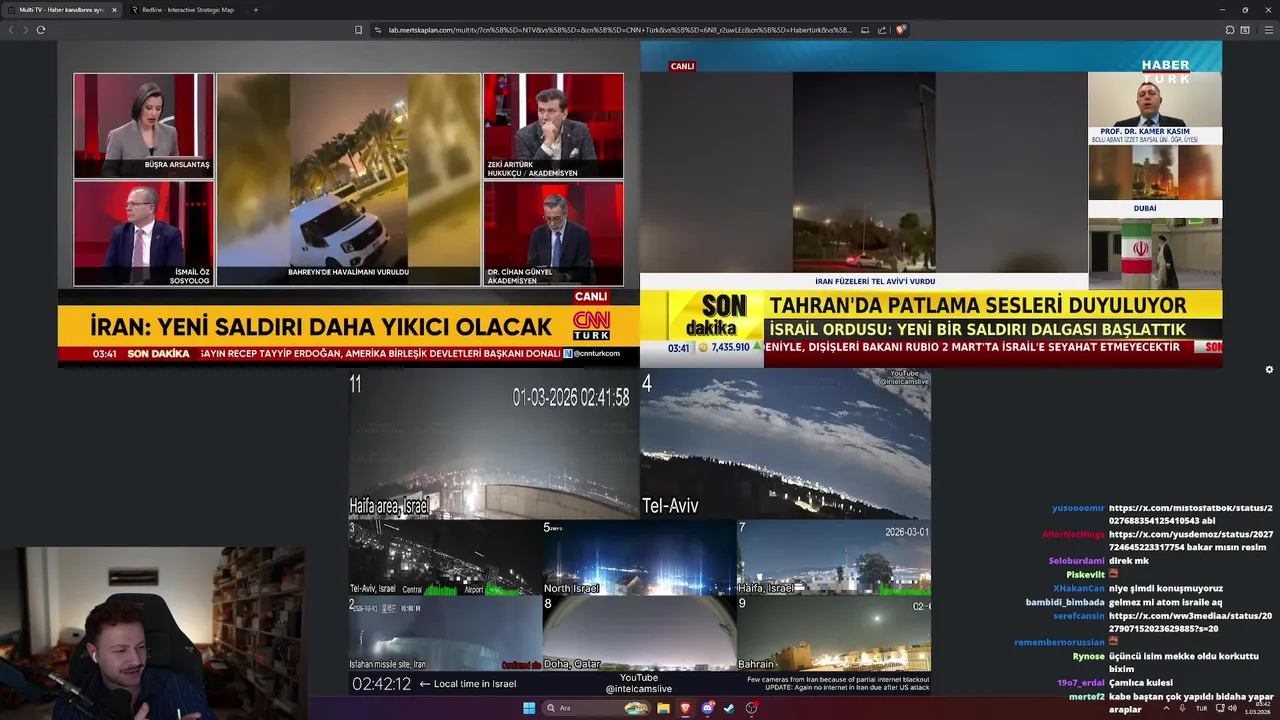Bookmark this page from the address bar
This screenshot has width=1280, height=720.
[x=359, y=30]
